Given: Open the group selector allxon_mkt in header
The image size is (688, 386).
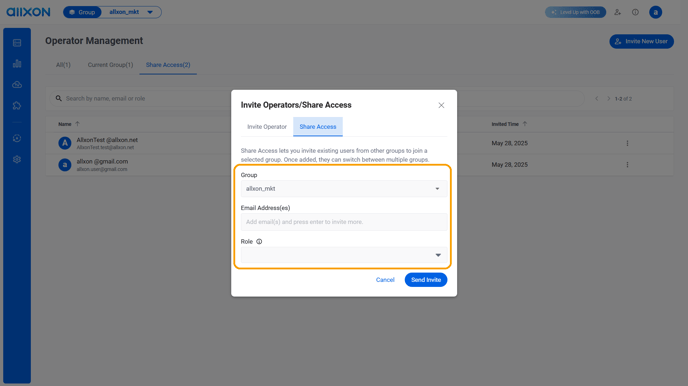Looking at the screenshot, I should click(x=131, y=12).
